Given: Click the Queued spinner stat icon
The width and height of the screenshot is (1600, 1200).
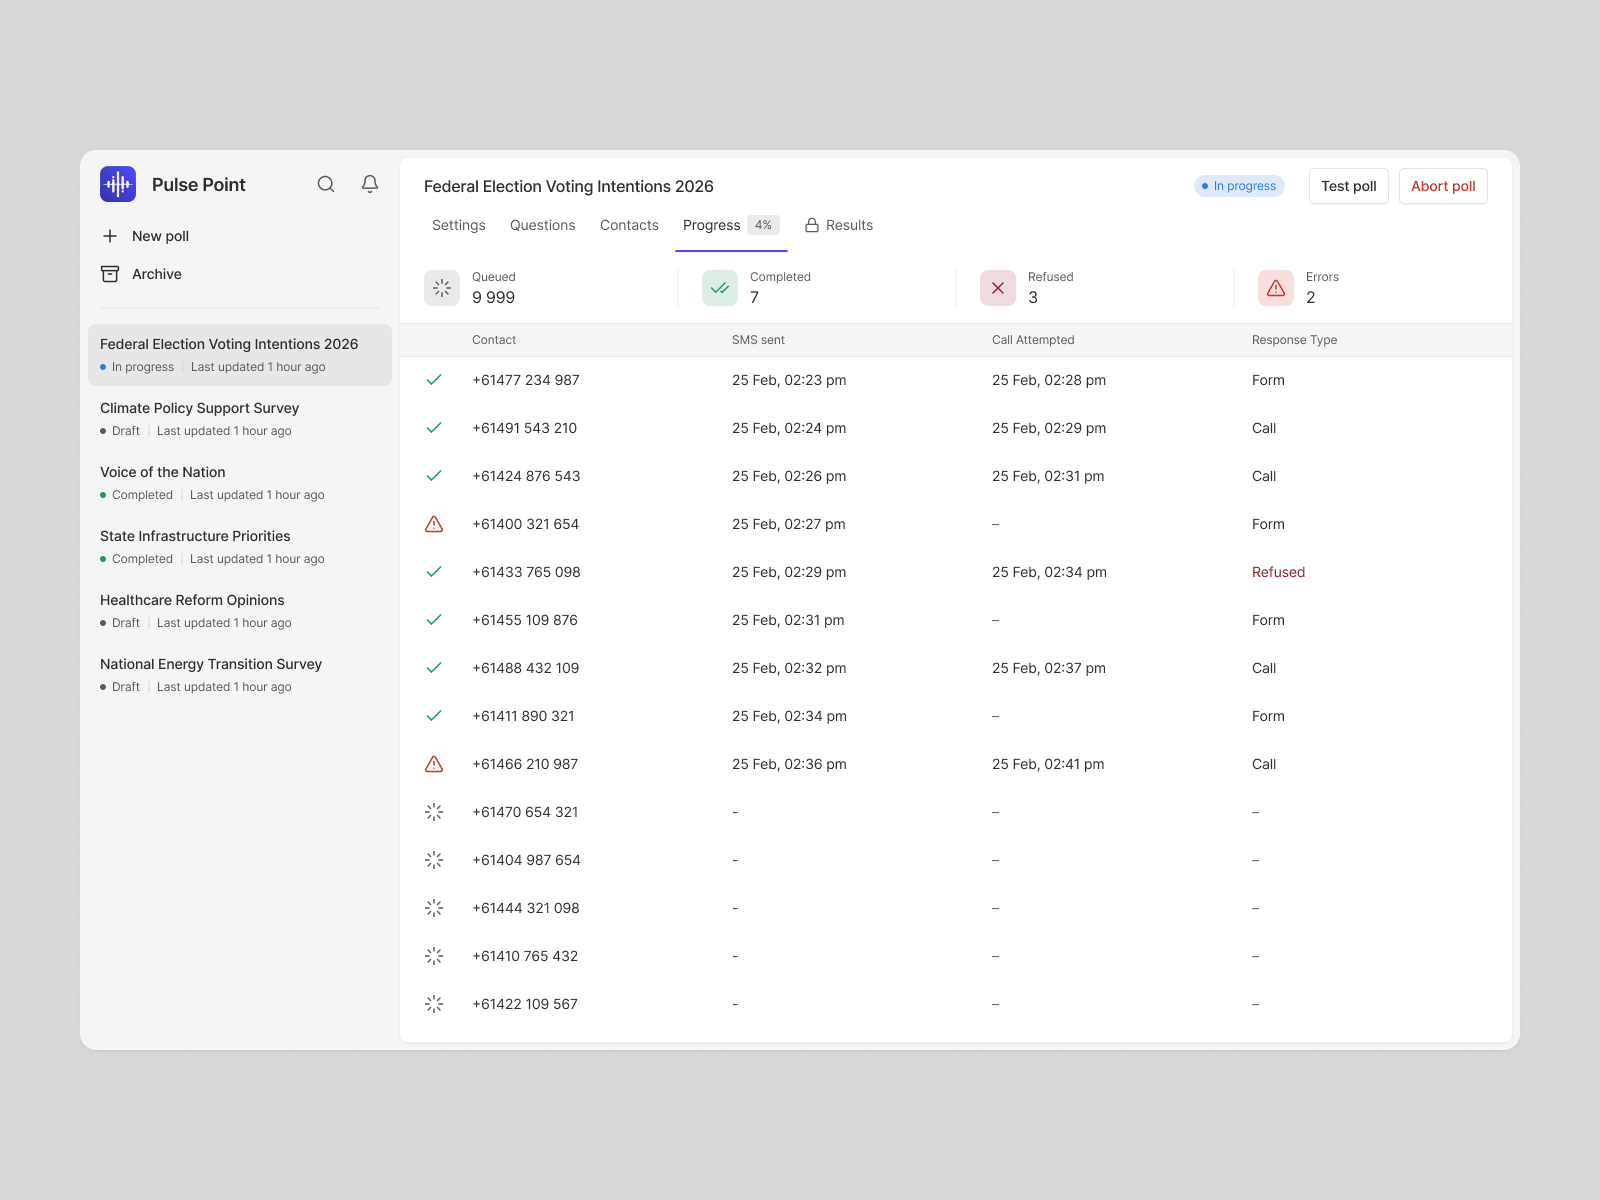Looking at the screenshot, I should click(442, 288).
